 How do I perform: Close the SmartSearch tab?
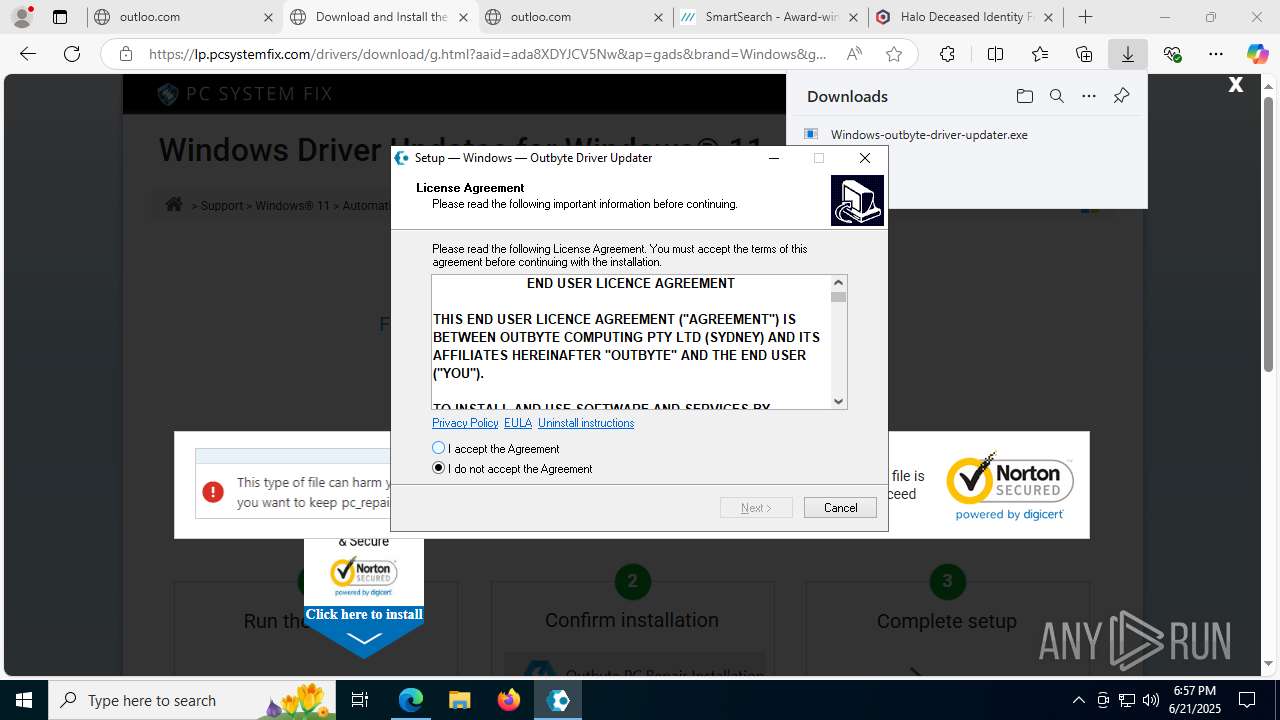[x=853, y=17]
